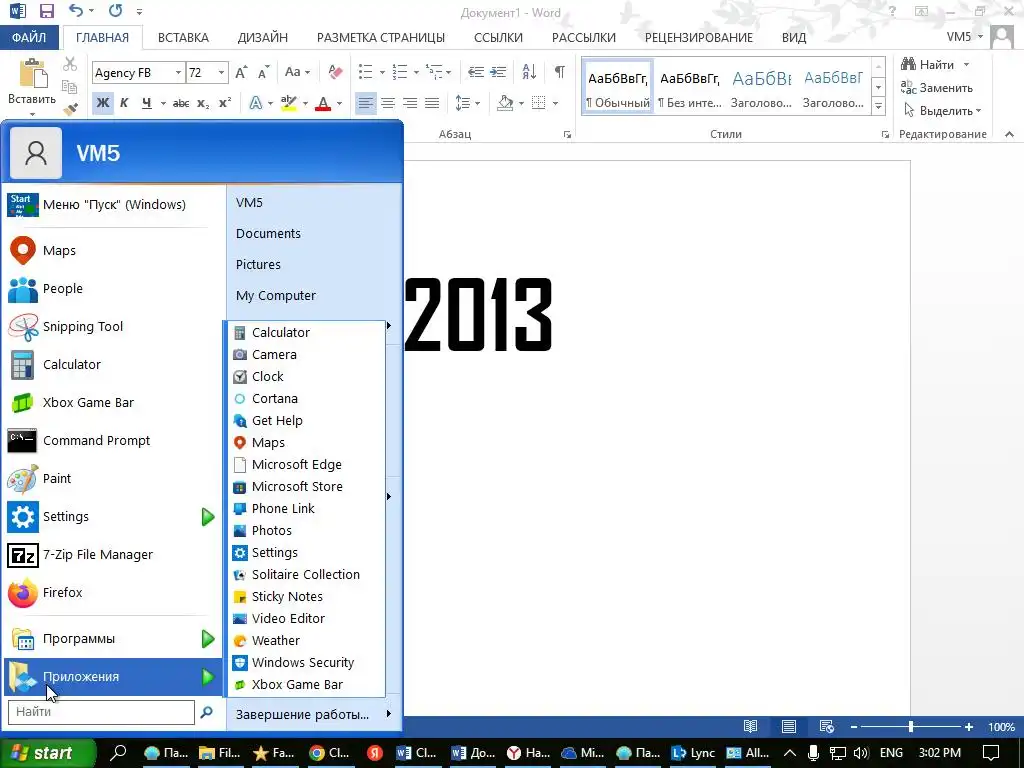Align text left
1024x768 pixels.
point(366,103)
